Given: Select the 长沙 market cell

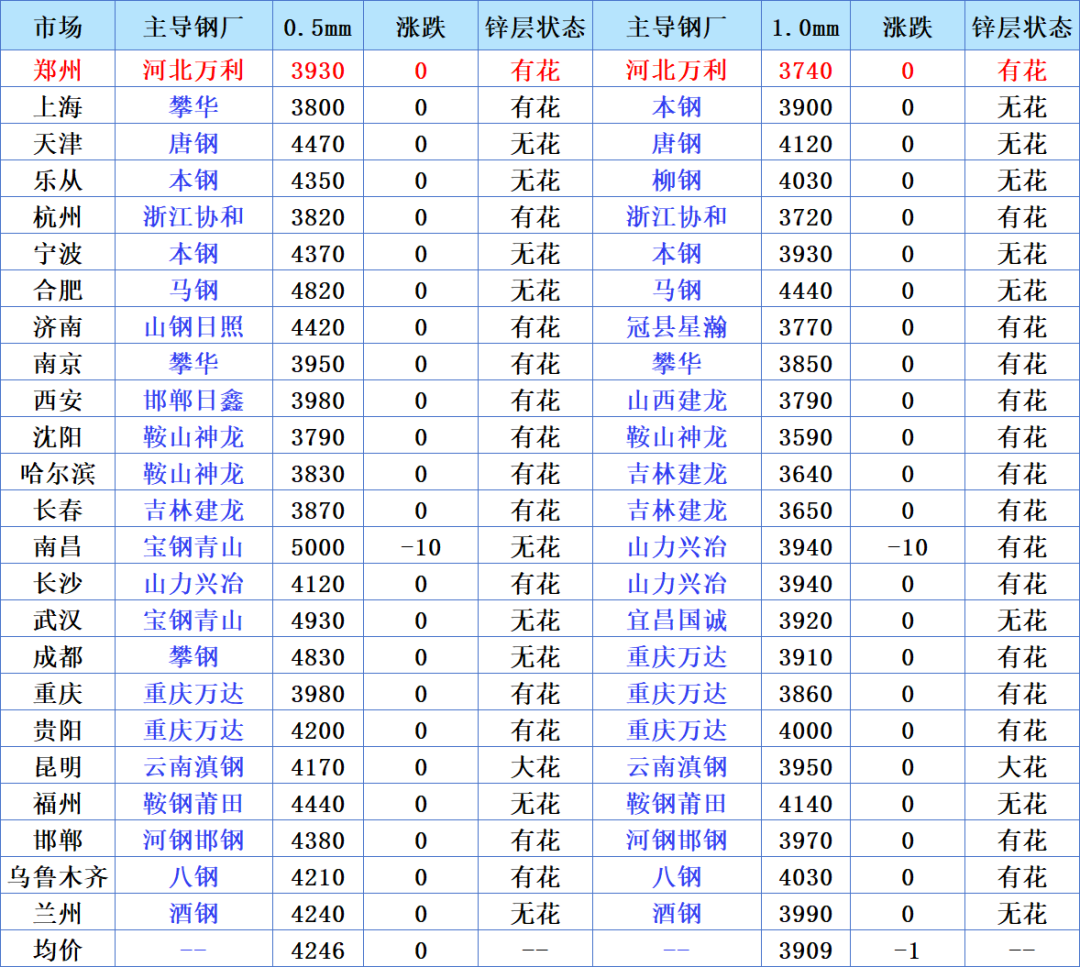Looking at the screenshot, I should tap(58, 583).
